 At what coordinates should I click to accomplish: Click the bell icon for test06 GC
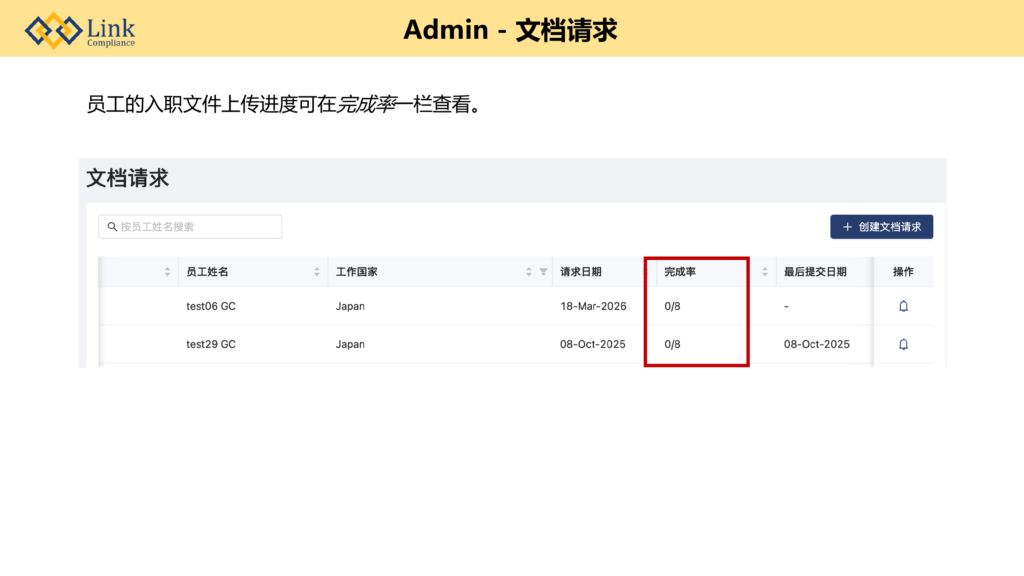point(903,306)
